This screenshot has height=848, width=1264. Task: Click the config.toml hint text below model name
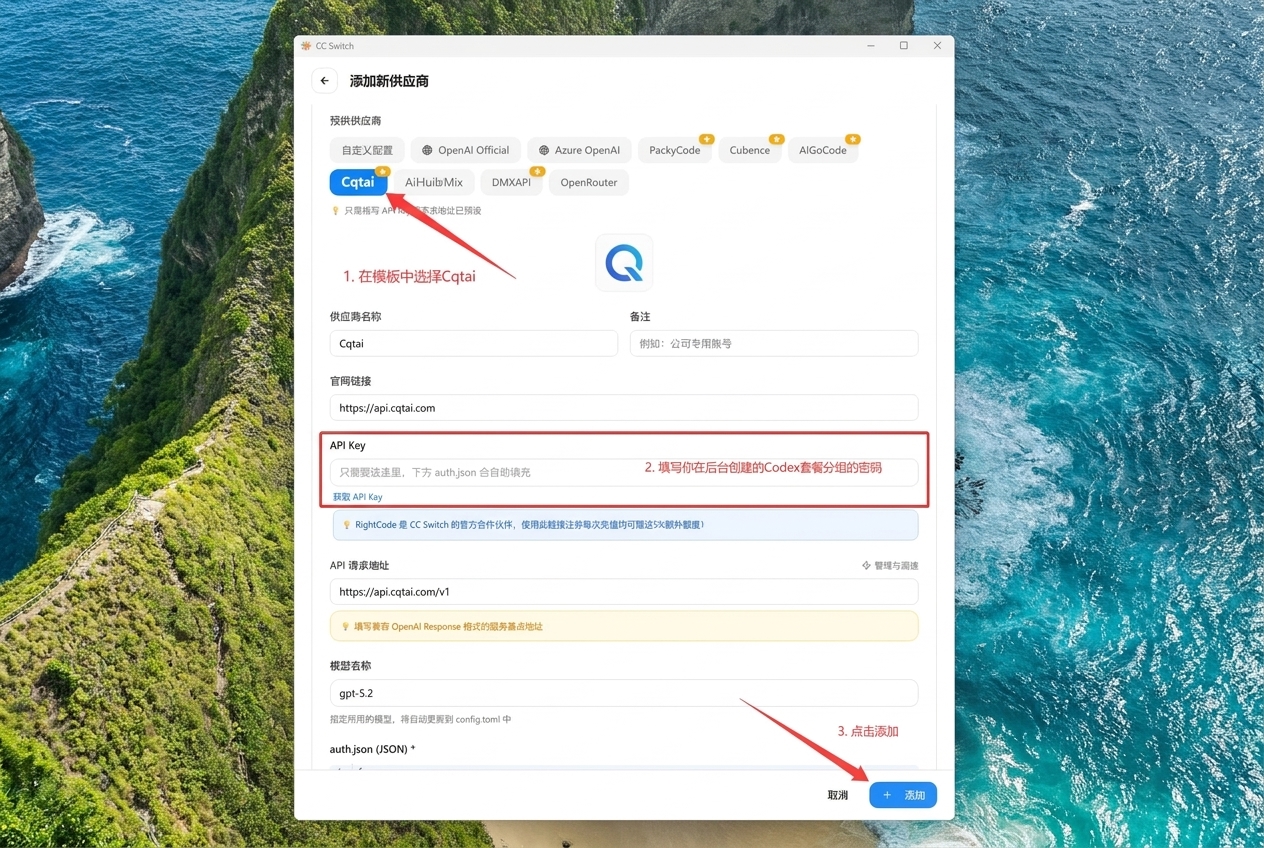pyautogui.click(x=421, y=719)
